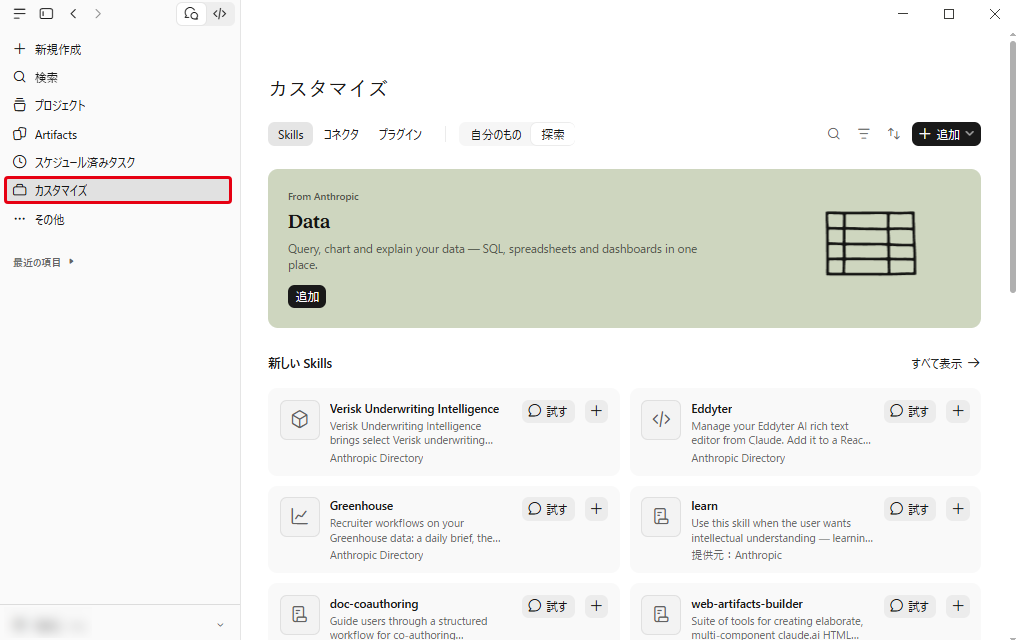1017x640 pixels.
Task: Go back with the left arrow
Action: click(73, 14)
